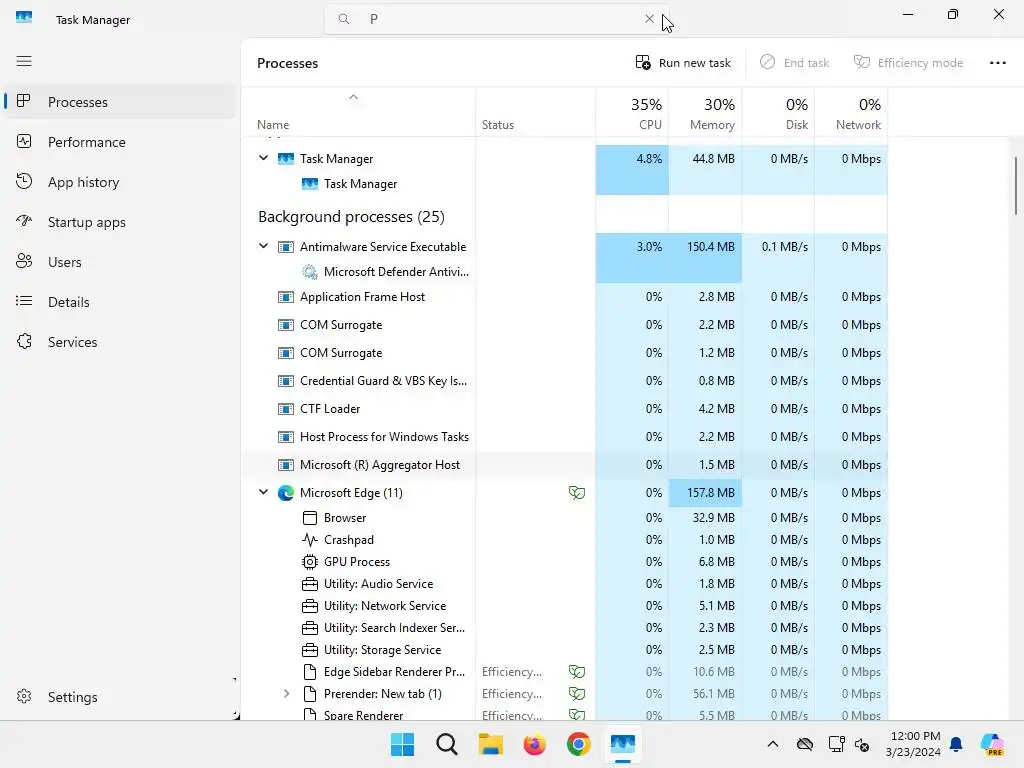This screenshot has width=1024, height=768.
Task: Launch Firefox from the taskbar
Action: pyautogui.click(x=534, y=744)
